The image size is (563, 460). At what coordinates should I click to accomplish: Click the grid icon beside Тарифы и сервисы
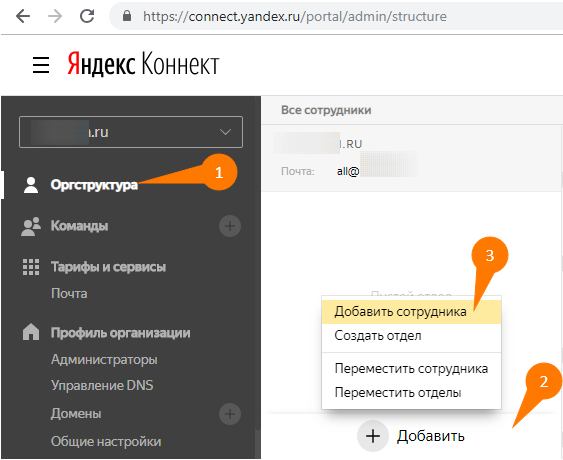click(31, 267)
